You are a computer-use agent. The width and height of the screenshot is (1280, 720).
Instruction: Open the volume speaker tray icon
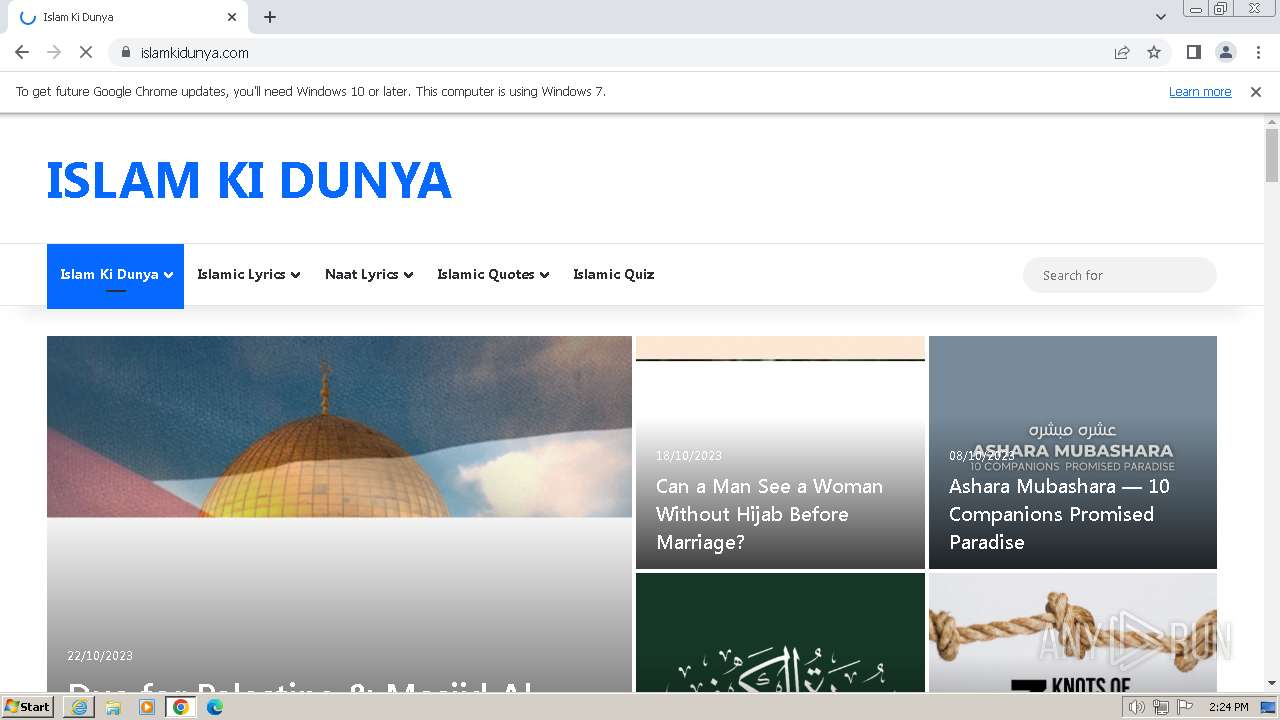click(x=1137, y=707)
